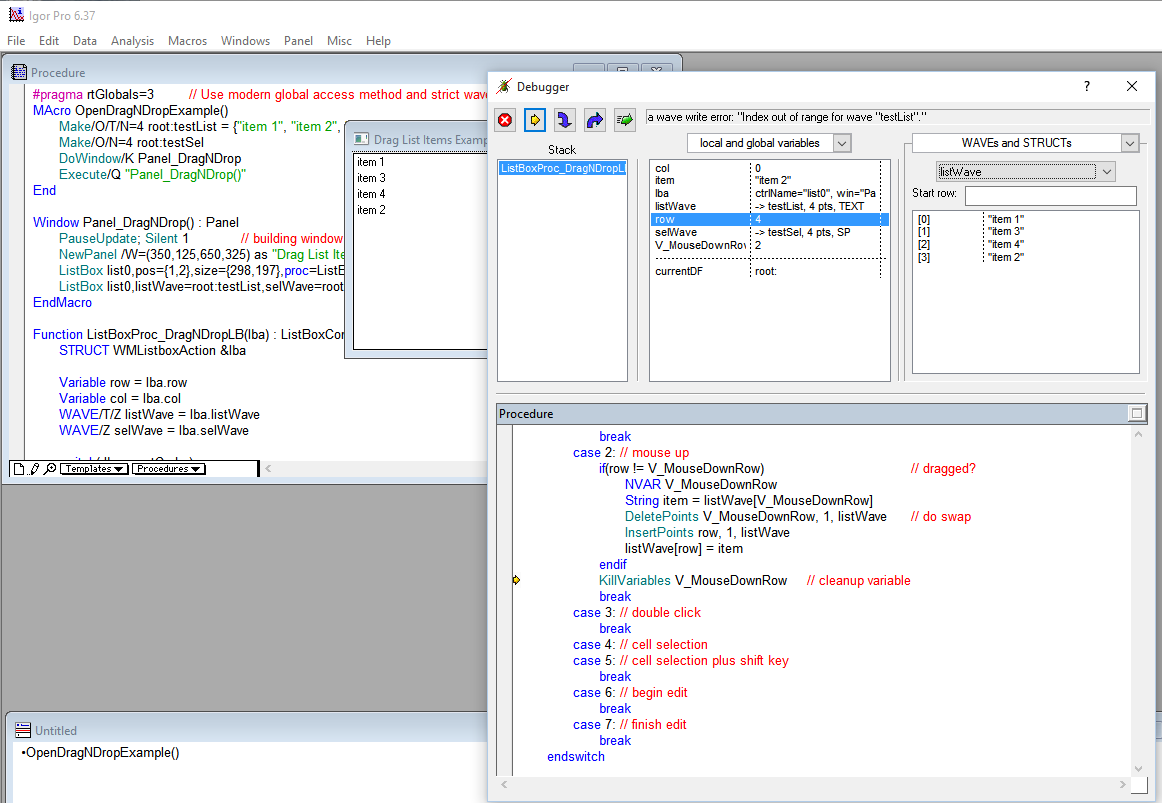Click the KillVariables line in debugger code
The width and height of the screenshot is (1162, 803).
754,581
